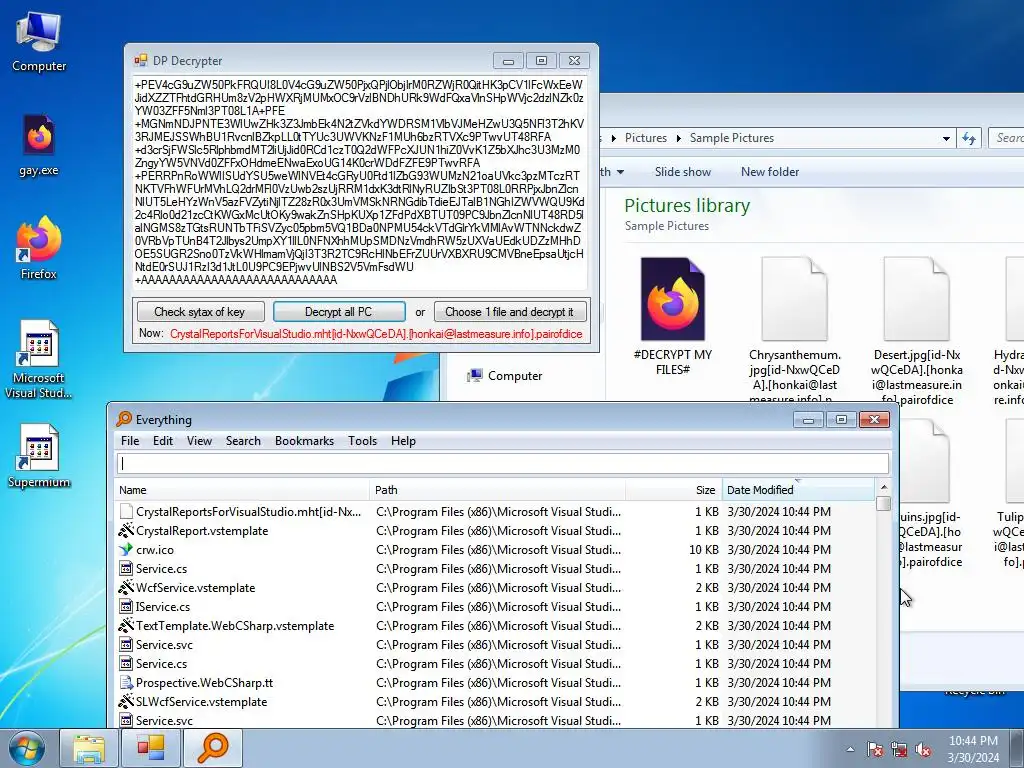This screenshot has height=768, width=1024.
Task: Click the WcfService.vstemplate row icon
Action: (x=126, y=587)
